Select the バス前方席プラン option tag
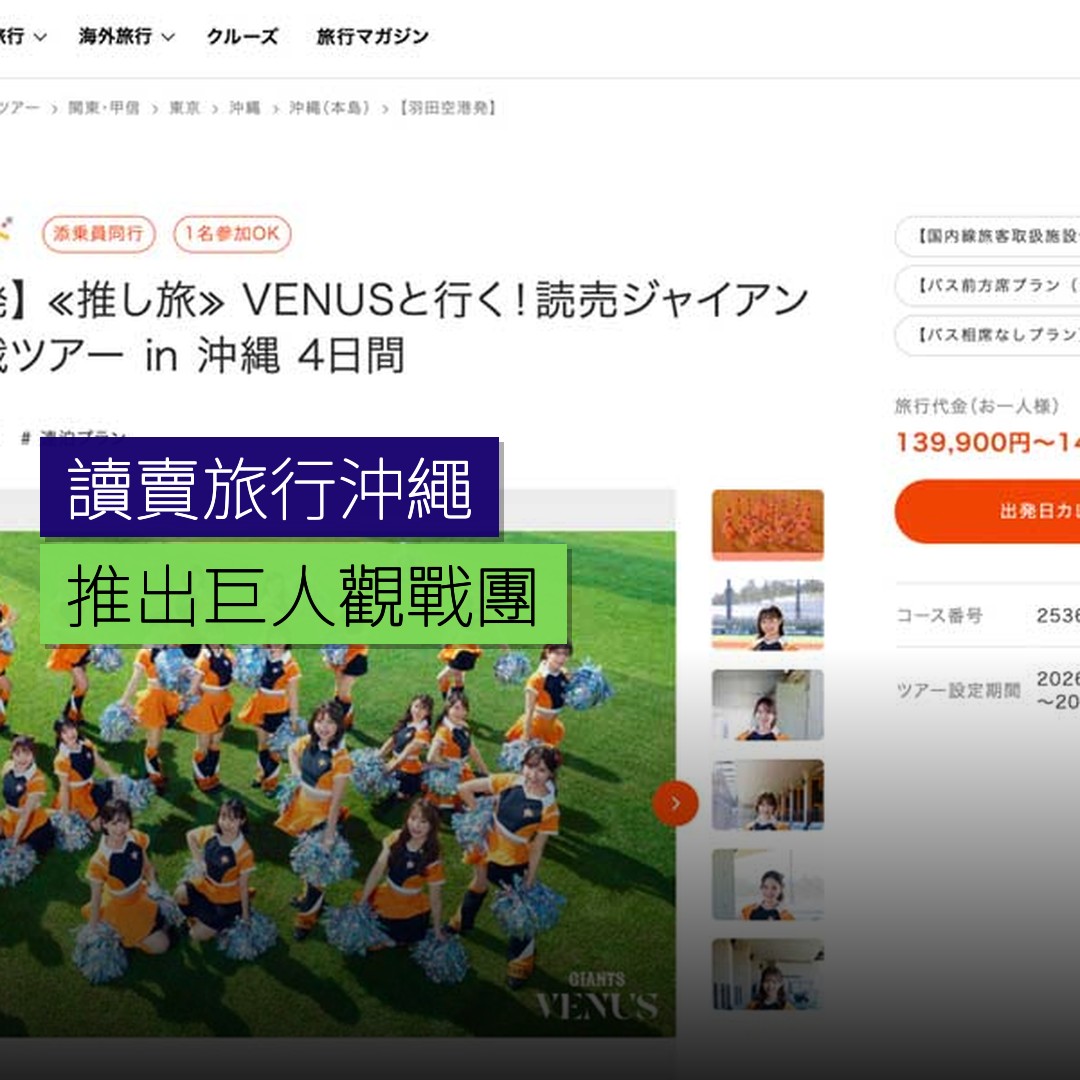 (x=992, y=286)
